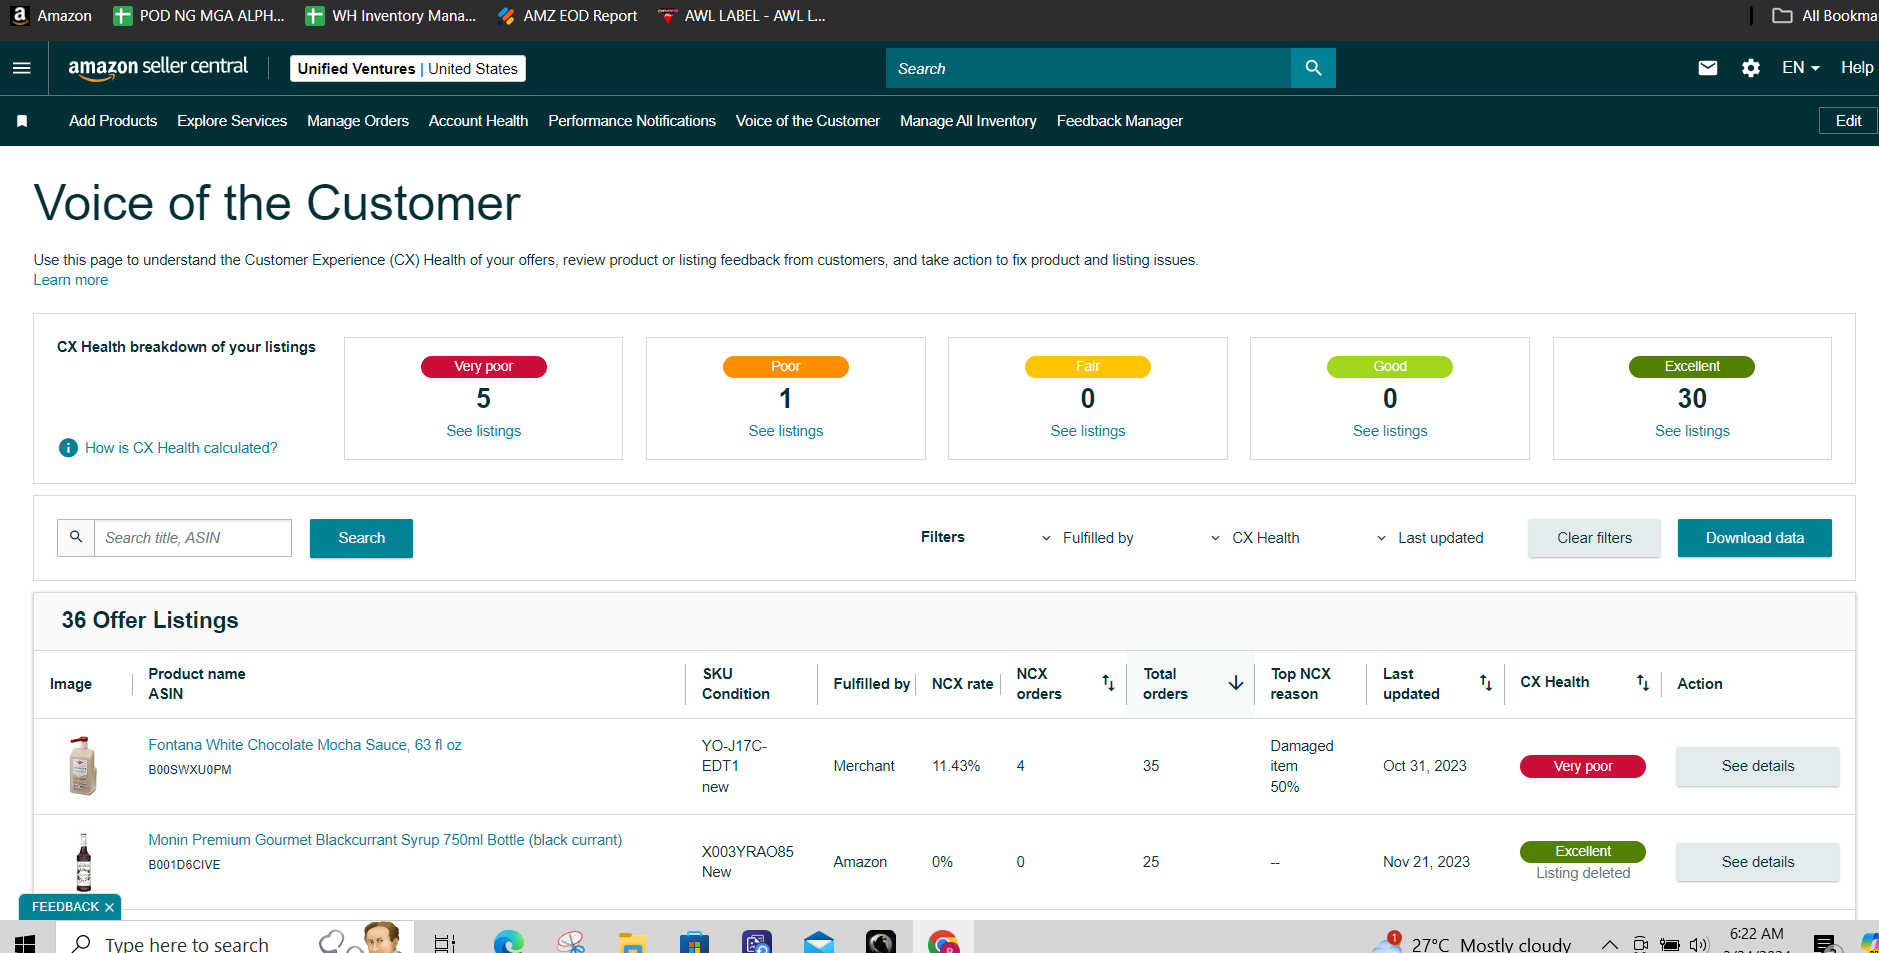Open Feedback Manager
The width and height of the screenshot is (1879, 953).
point(1120,121)
